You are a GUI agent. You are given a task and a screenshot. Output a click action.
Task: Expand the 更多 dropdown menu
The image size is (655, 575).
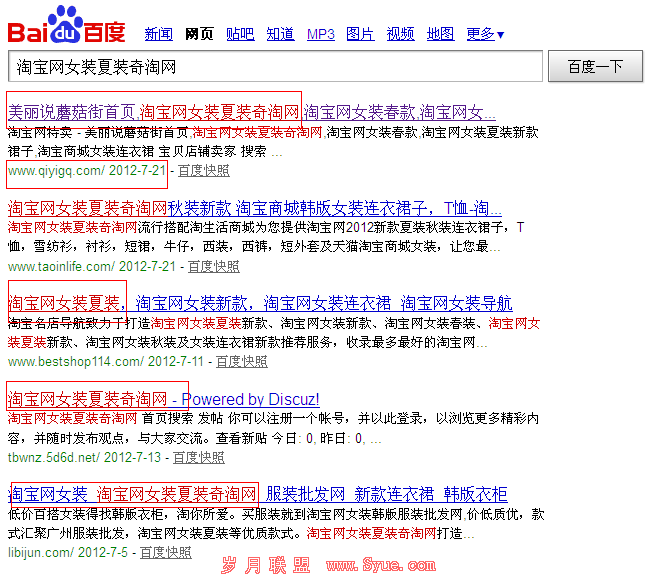coord(485,34)
